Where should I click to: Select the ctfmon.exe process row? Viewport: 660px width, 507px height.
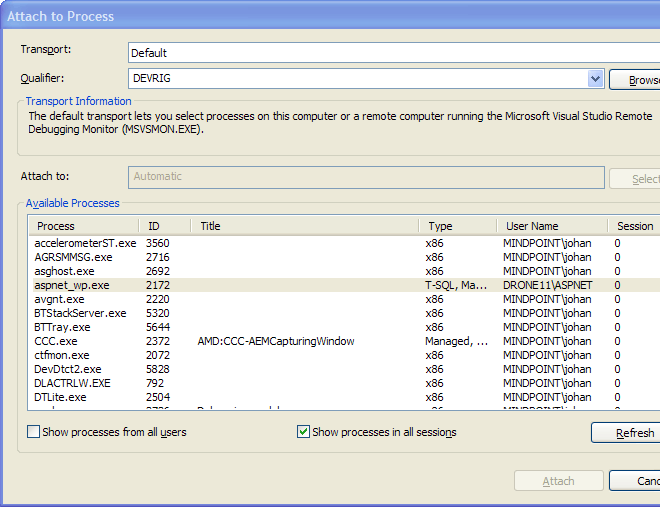coord(344,355)
